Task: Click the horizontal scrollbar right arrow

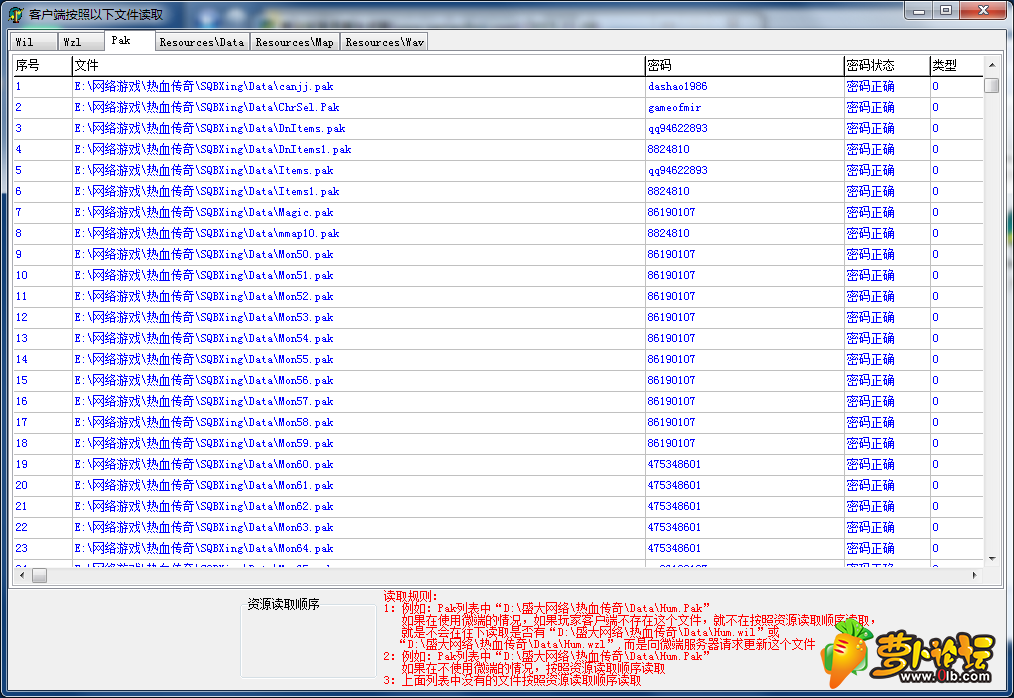Action: tap(975, 575)
